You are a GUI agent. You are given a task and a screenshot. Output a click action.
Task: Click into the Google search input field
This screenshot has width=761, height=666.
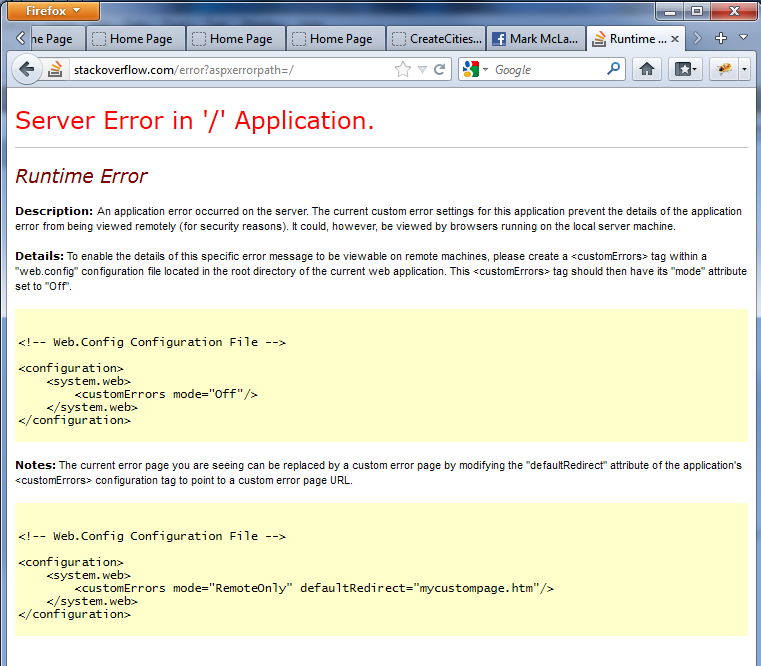pyautogui.click(x=545, y=70)
